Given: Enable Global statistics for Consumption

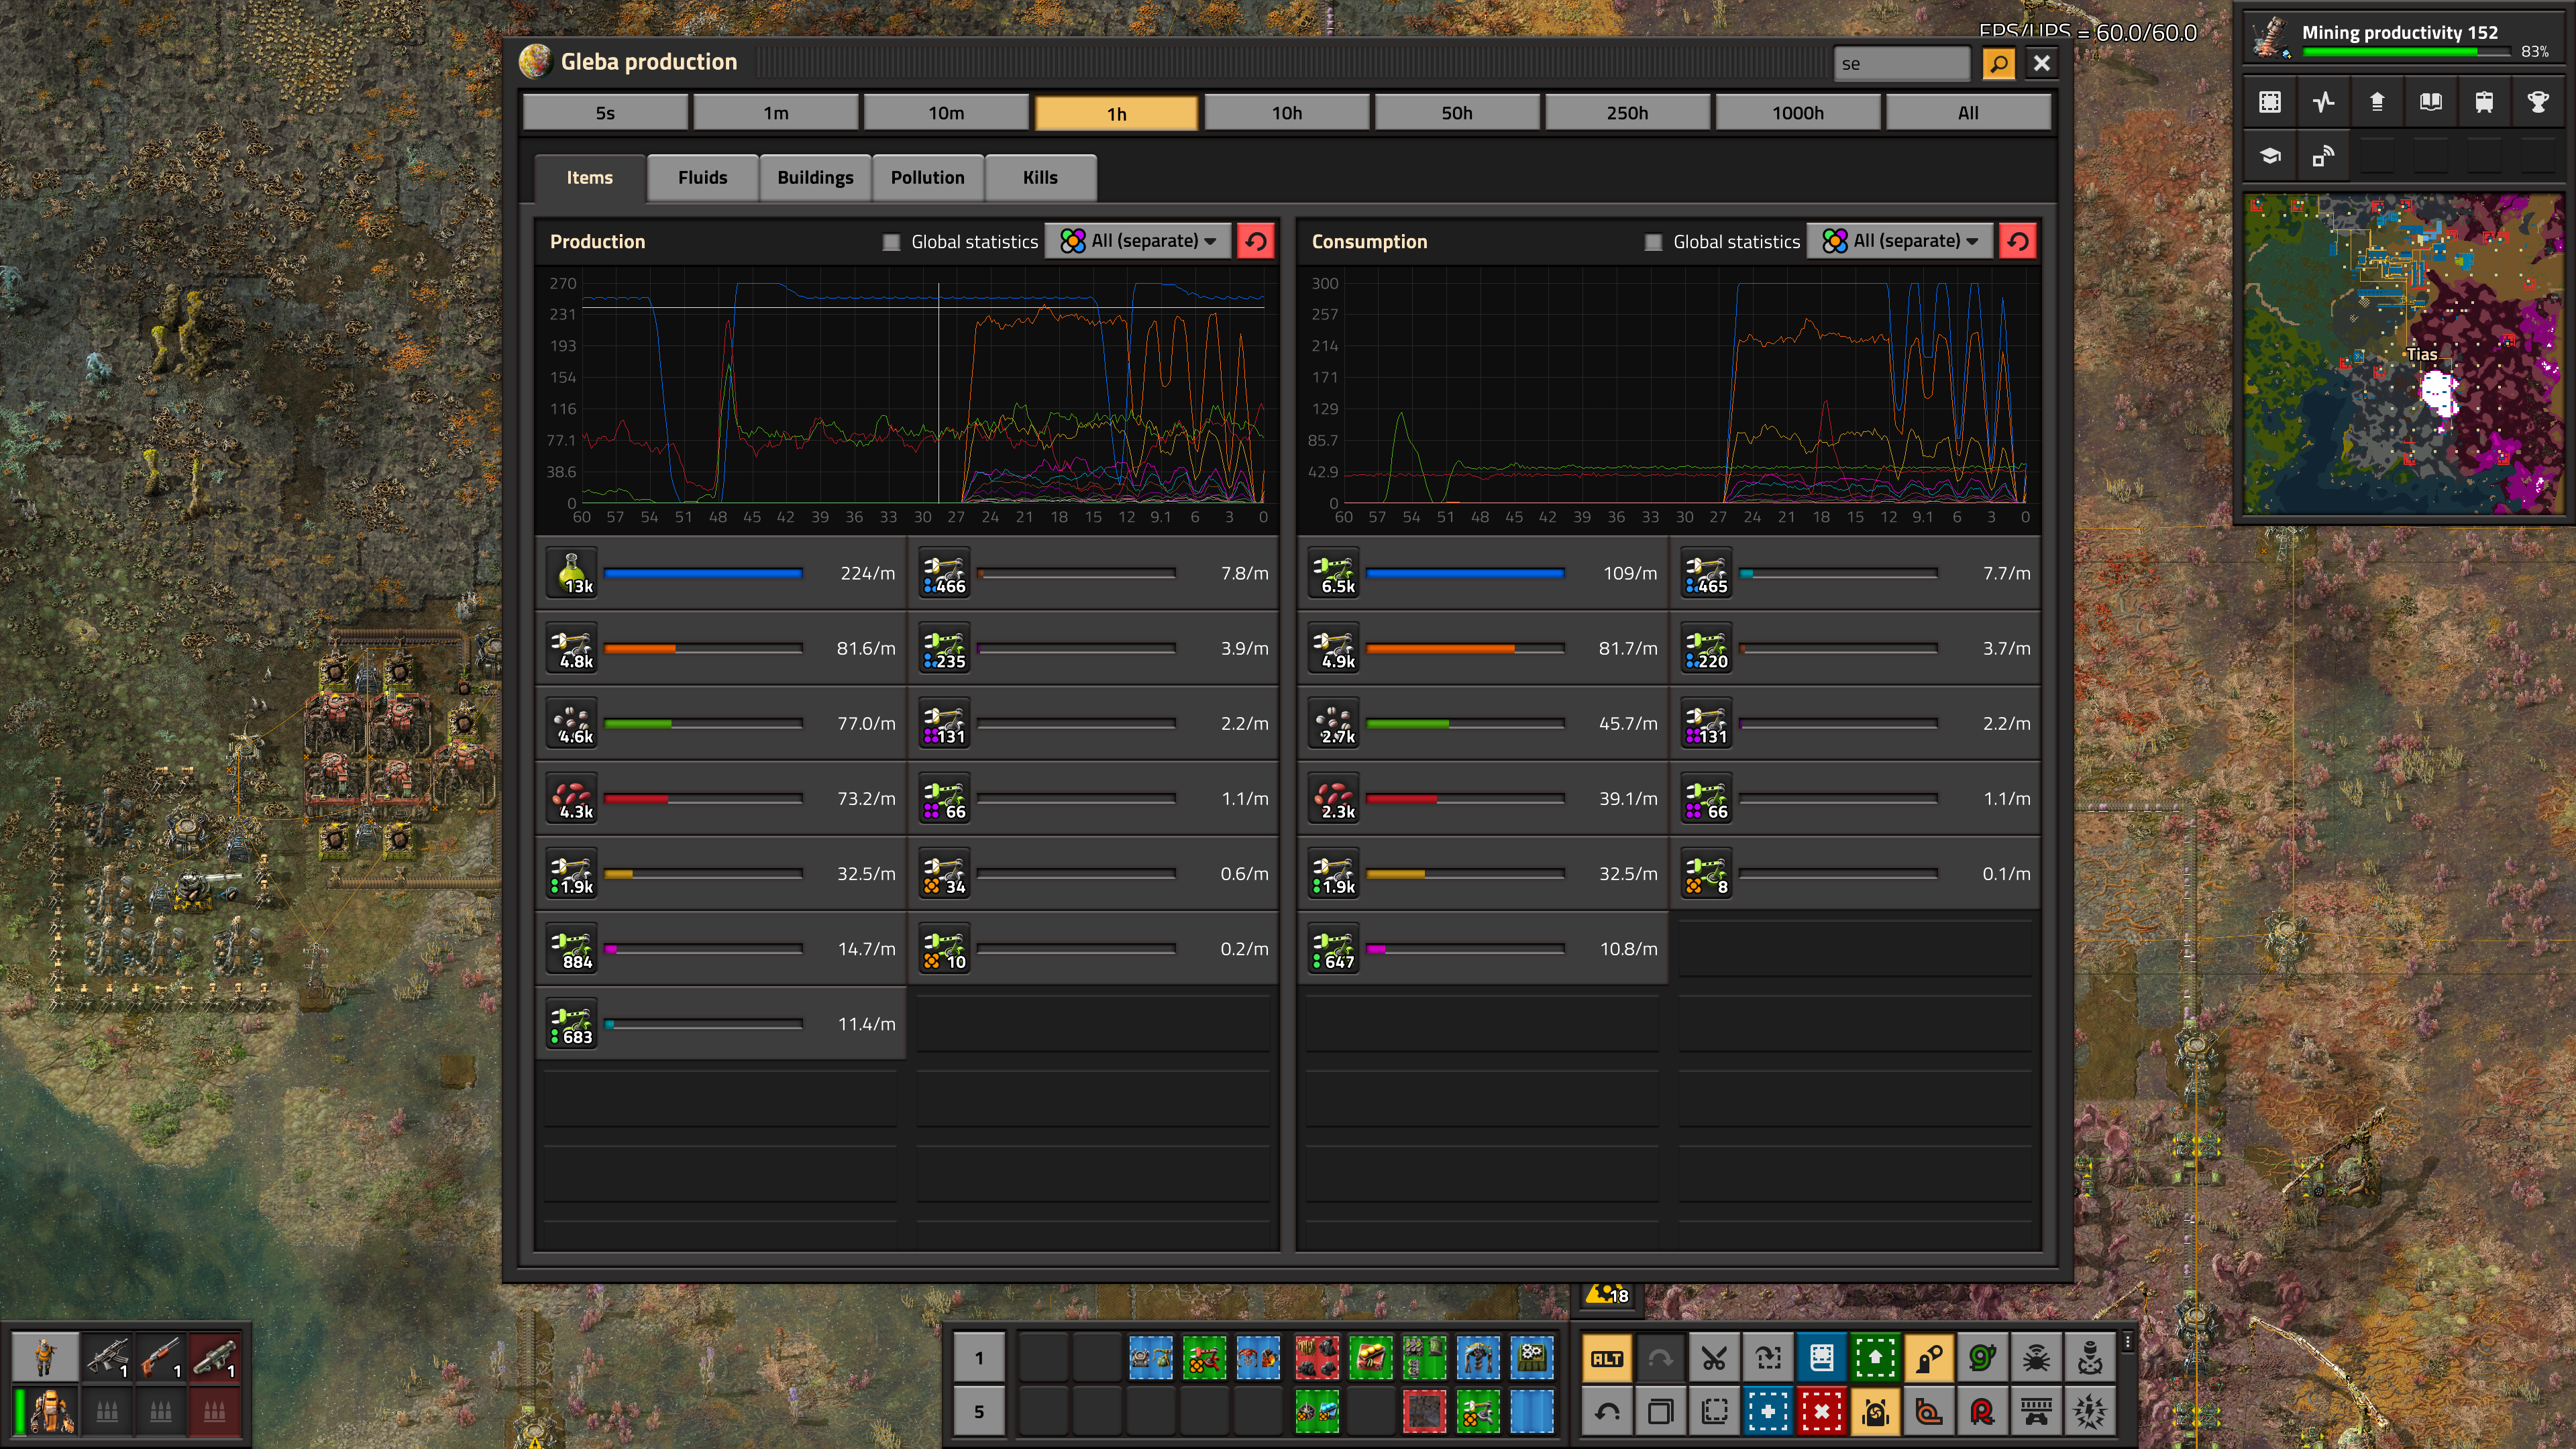Looking at the screenshot, I should pos(1653,242).
